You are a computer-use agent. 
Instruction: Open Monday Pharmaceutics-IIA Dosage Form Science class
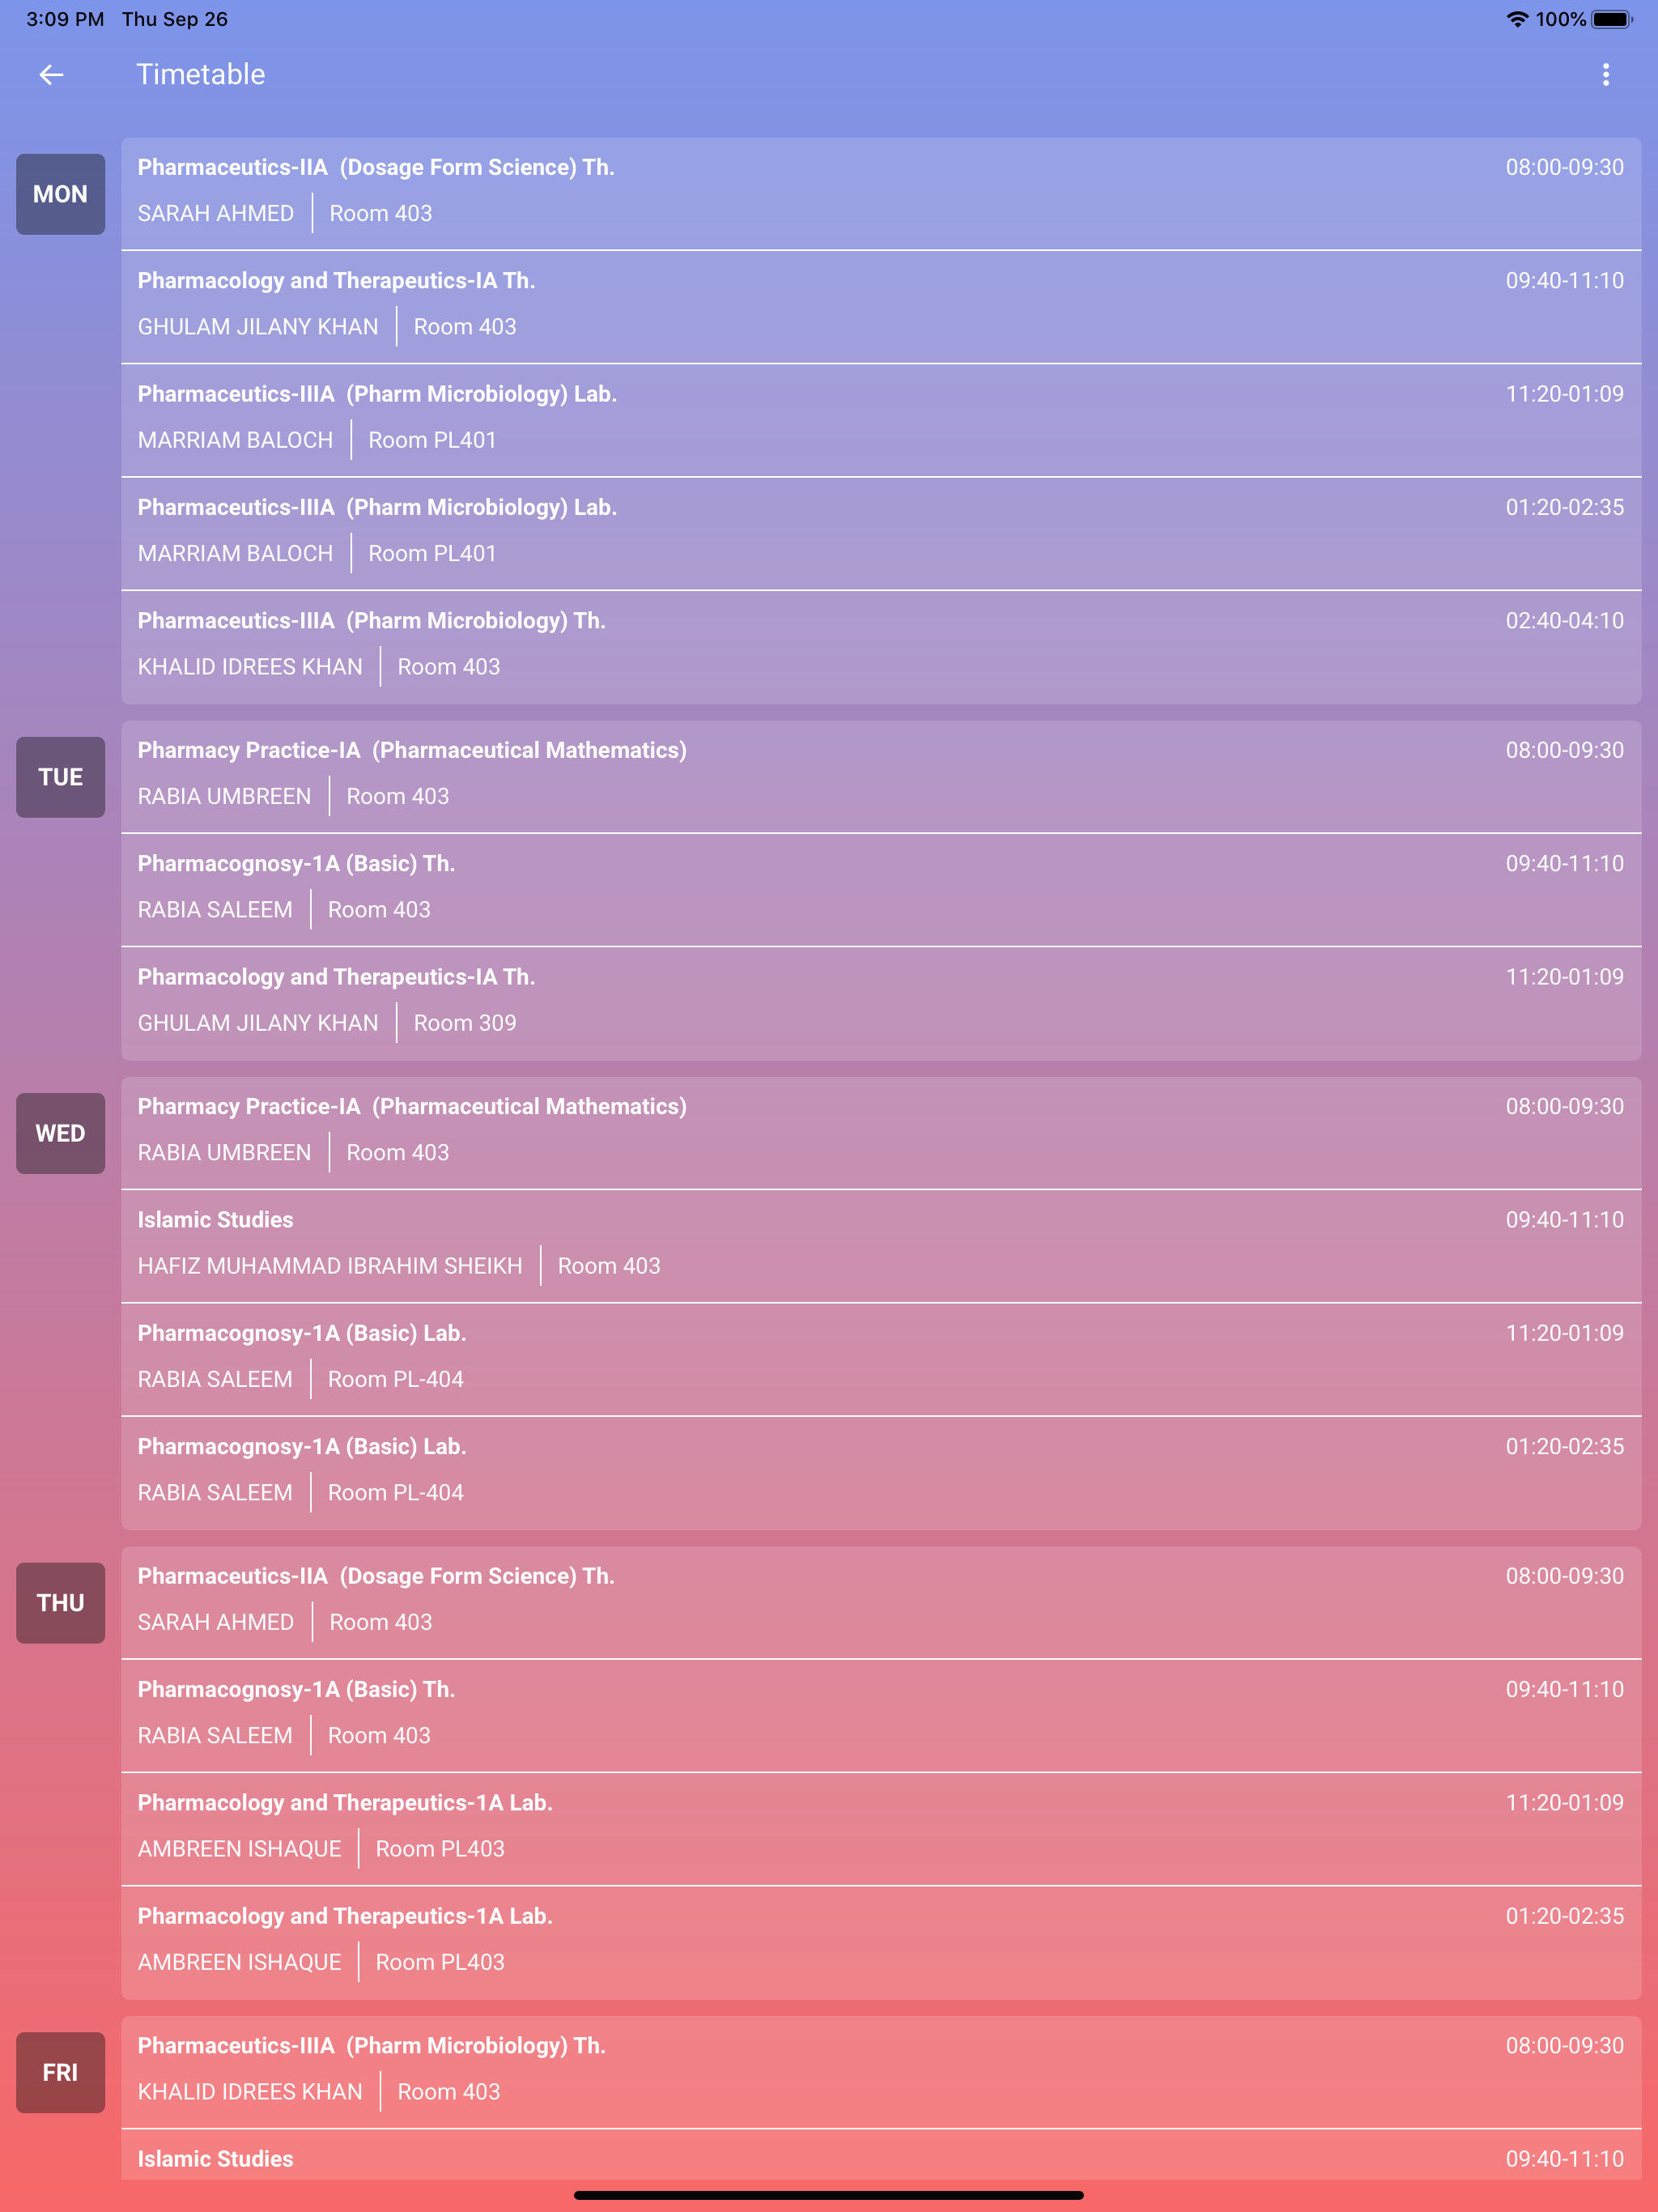tap(881, 193)
